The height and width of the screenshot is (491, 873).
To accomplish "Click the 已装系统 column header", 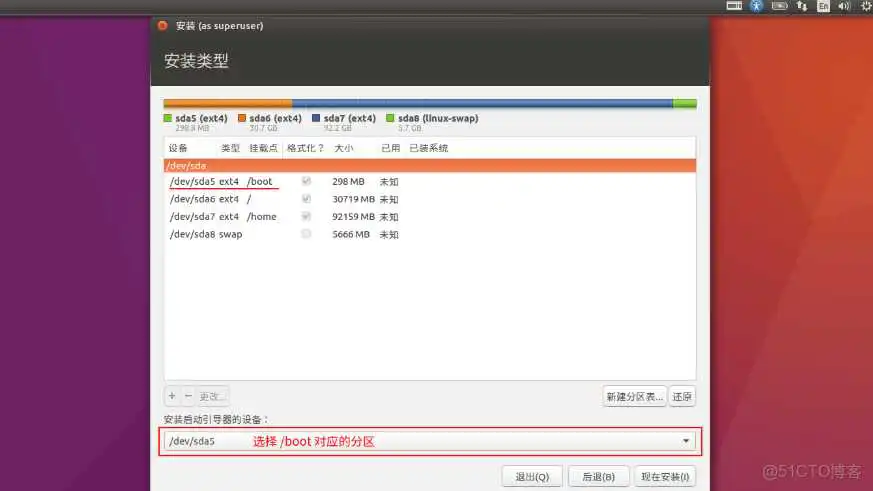I will (428, 148).
